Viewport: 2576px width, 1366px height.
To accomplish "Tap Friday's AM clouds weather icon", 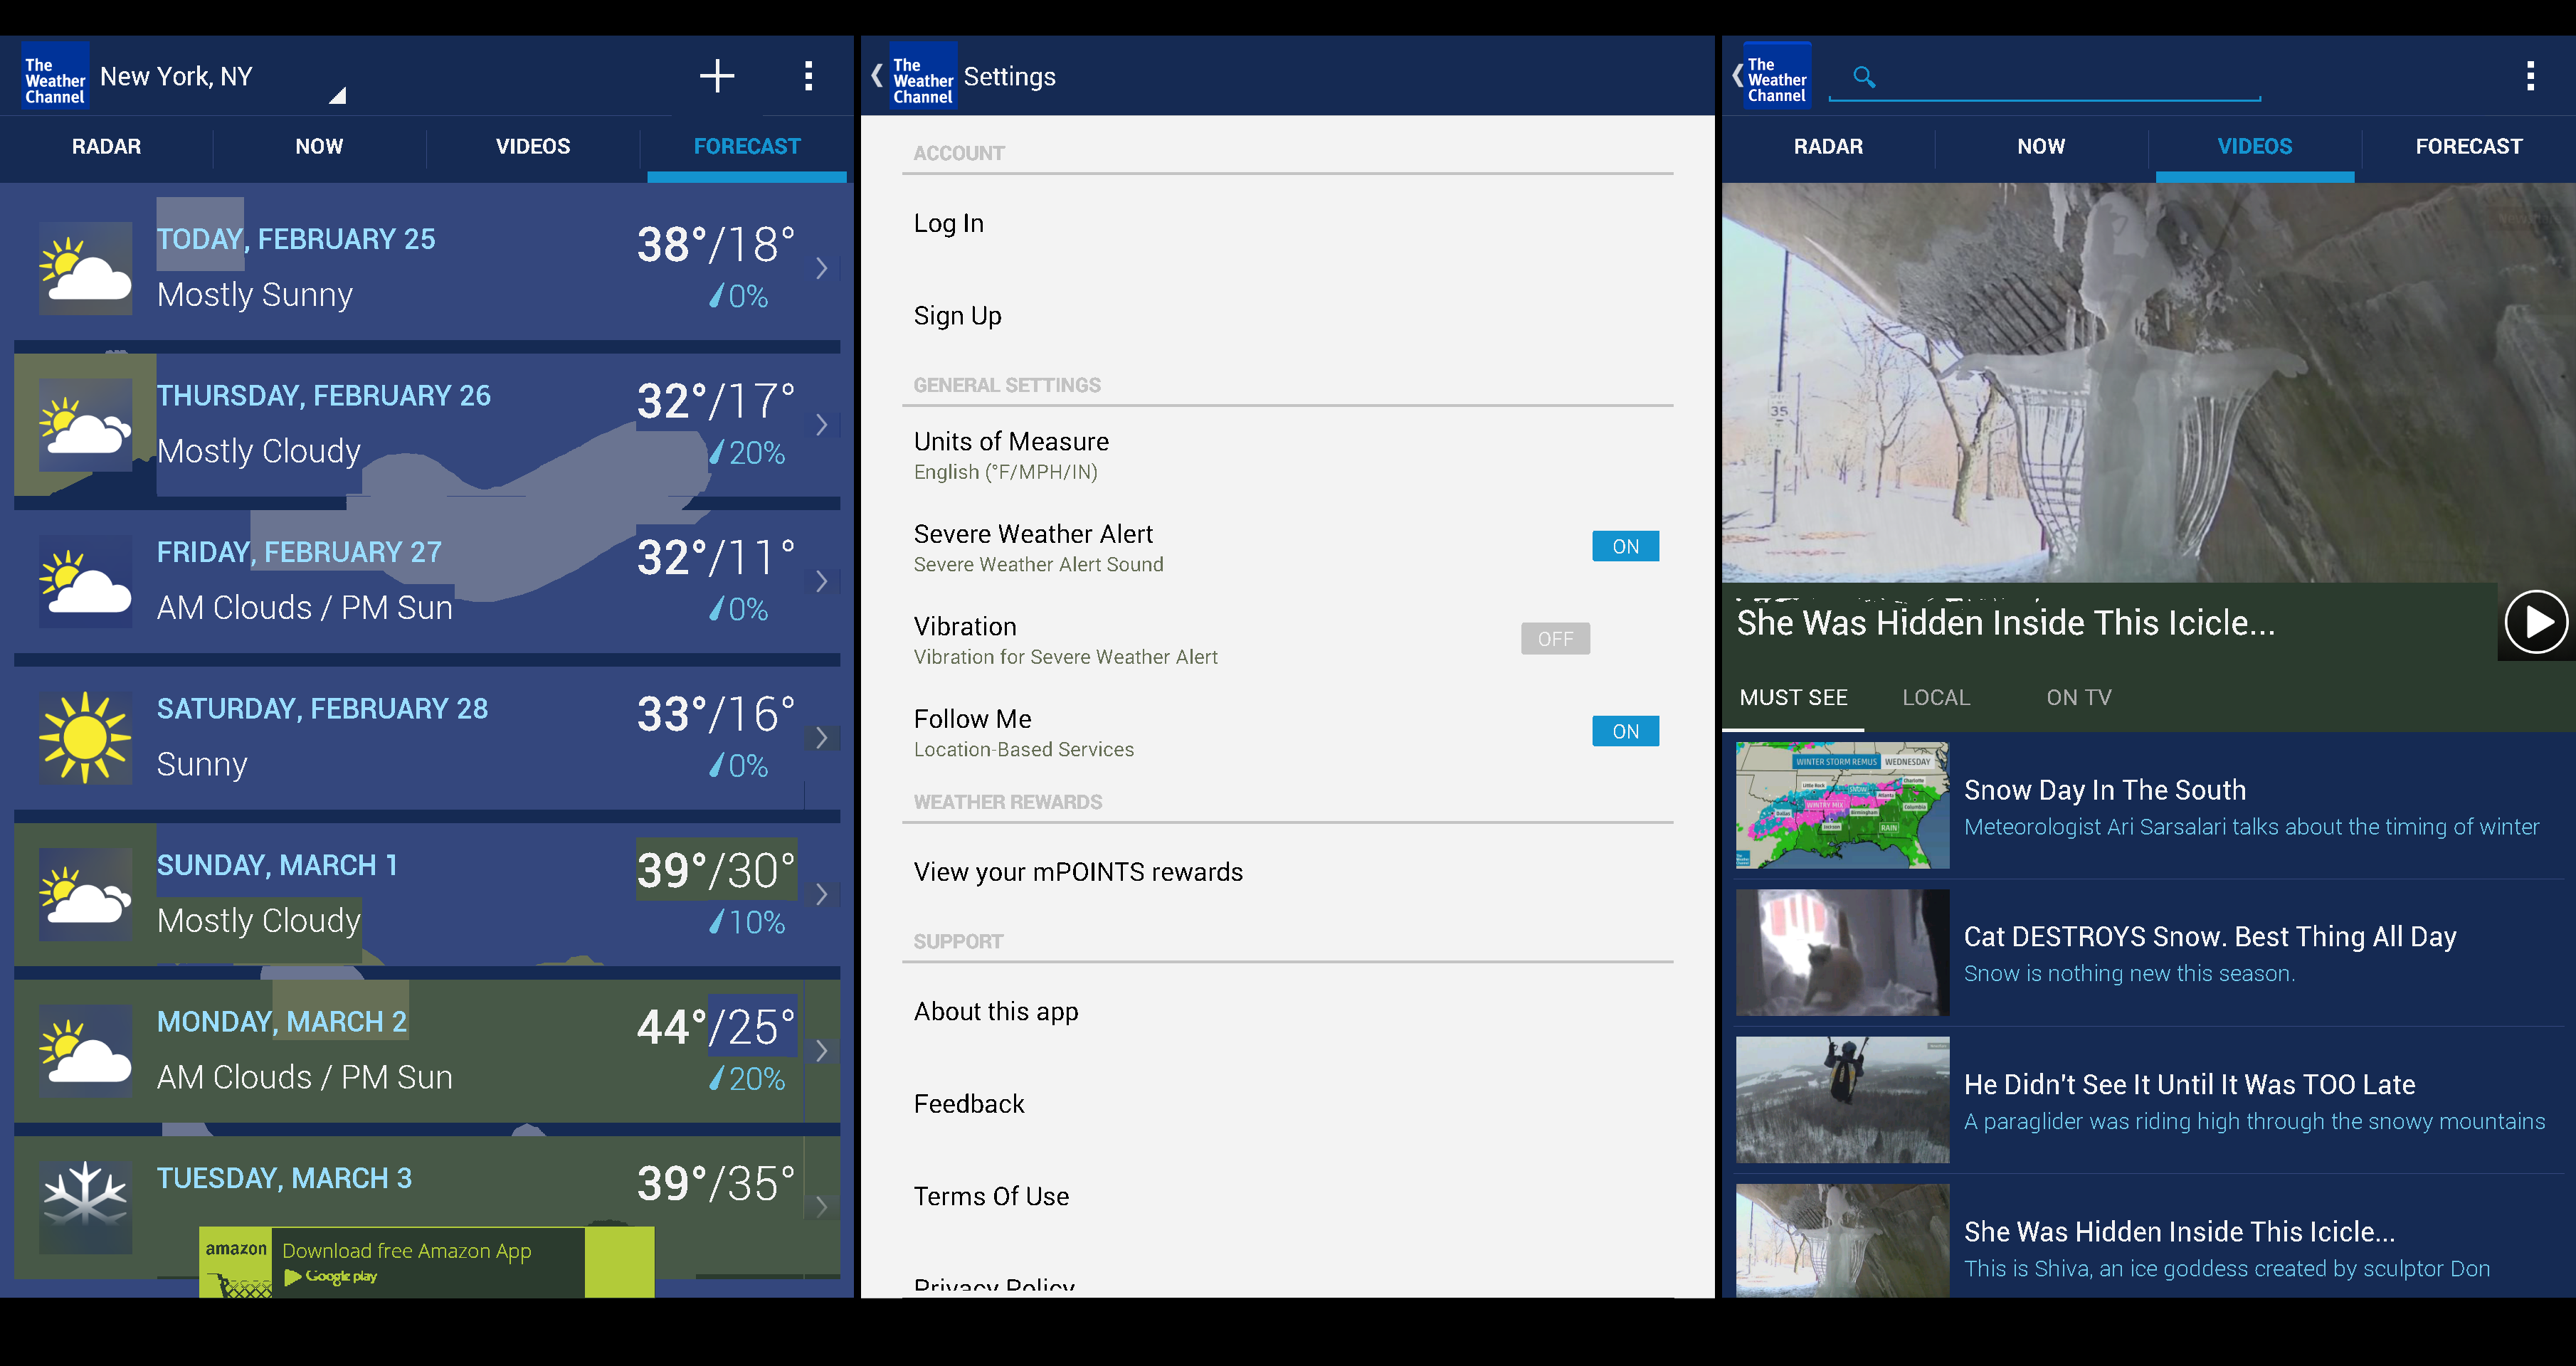I will click(x=86, y=581).
